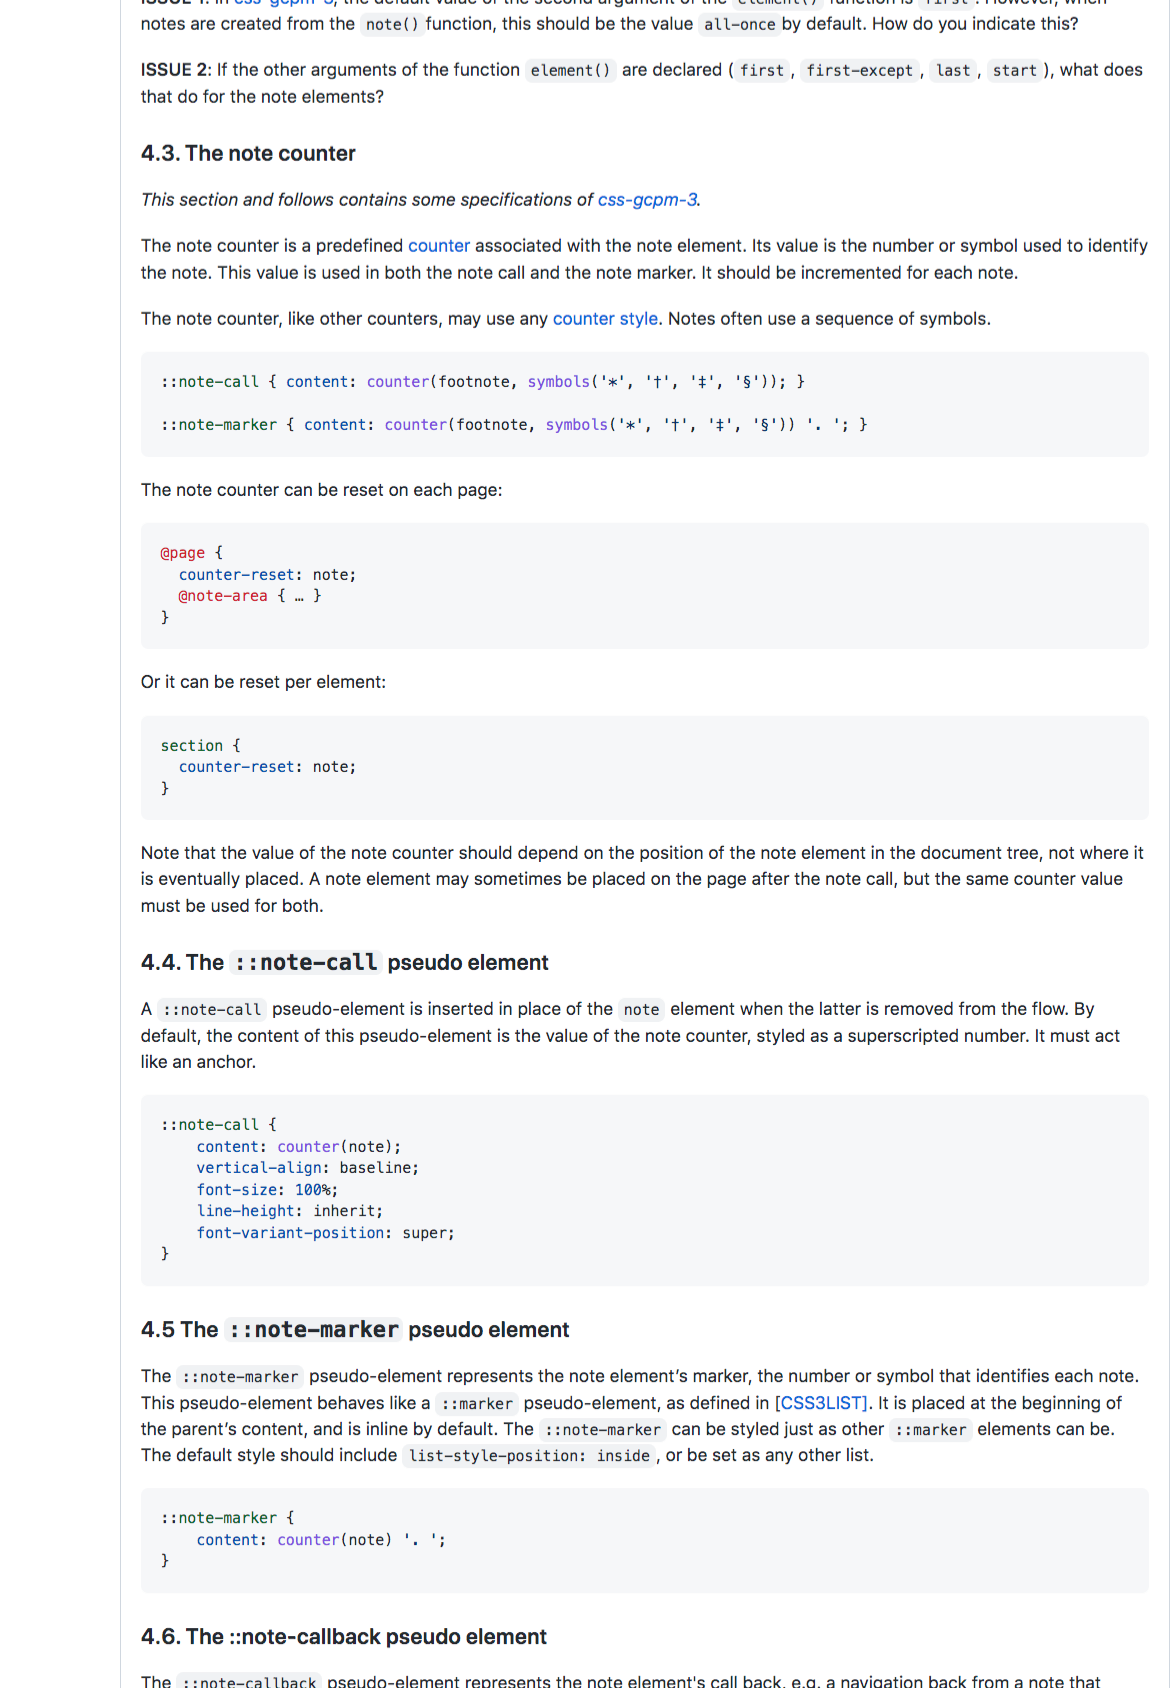1173x1688 pixels.
Task: Click the @note-area rule in the code
Action: (x=223, y=596)
